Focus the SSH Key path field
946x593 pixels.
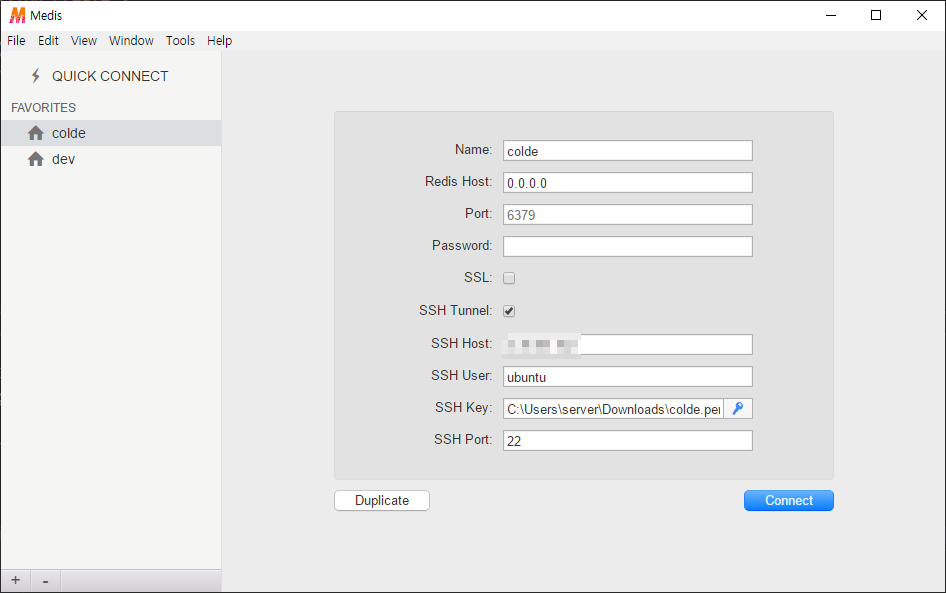614,409
